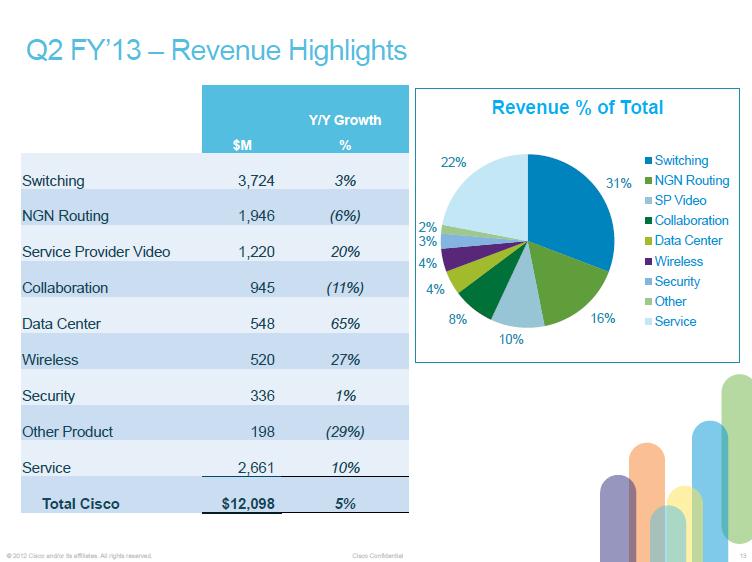Select the $M column header

tap(241, 146)
